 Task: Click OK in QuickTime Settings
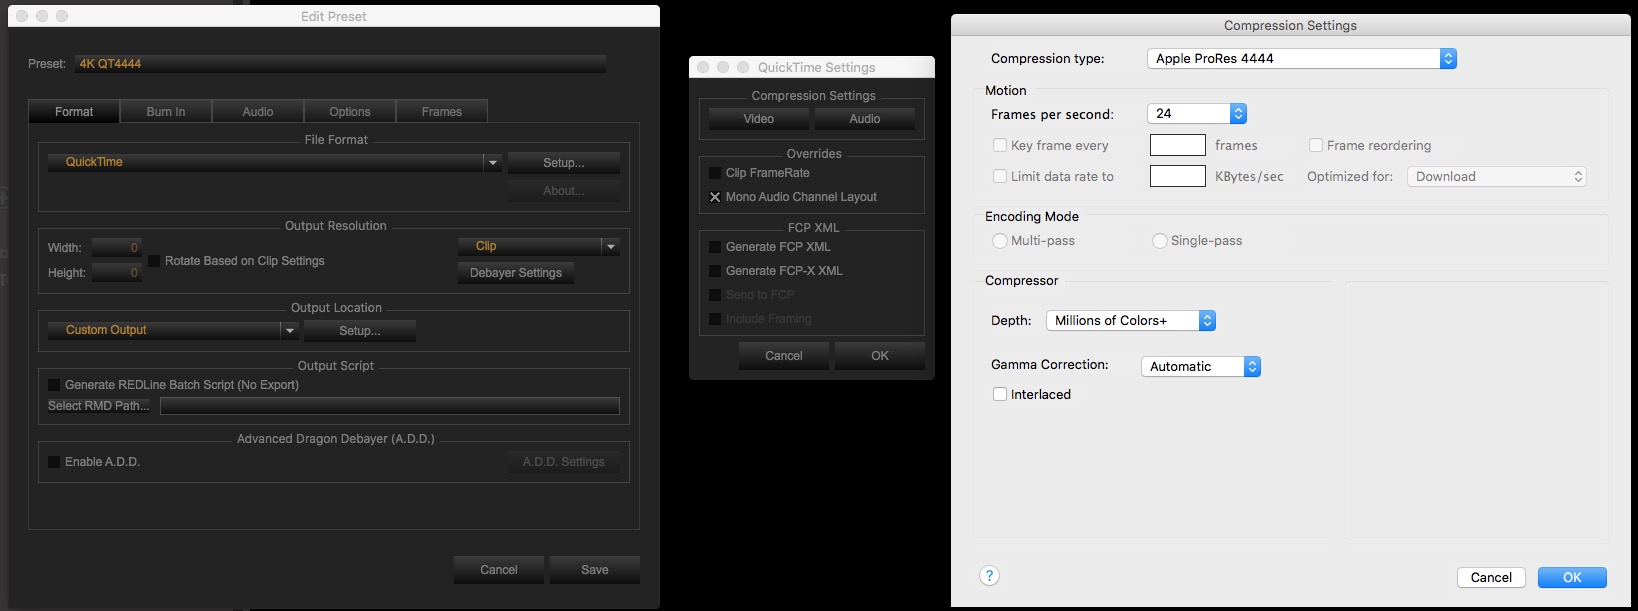[880, 356]
